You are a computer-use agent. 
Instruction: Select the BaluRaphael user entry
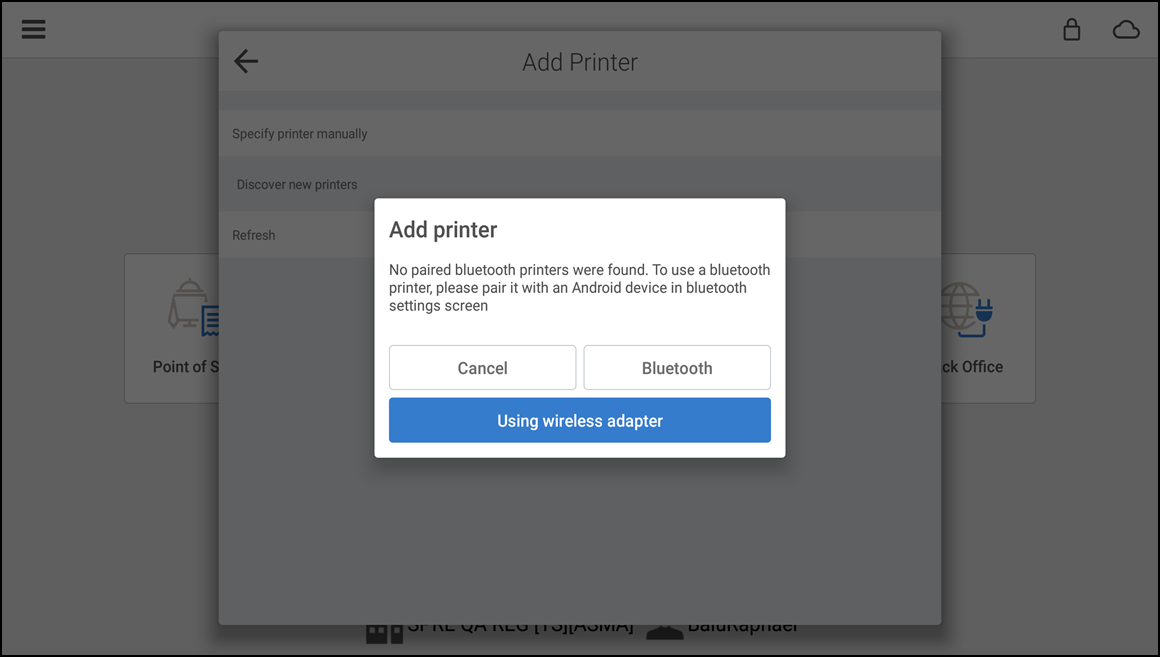(x=741, y=625)
